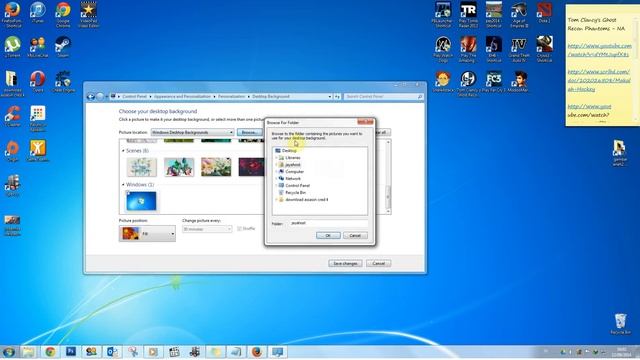Select Appearance and Personalization in breadcrumb

(x=182, y=97)
